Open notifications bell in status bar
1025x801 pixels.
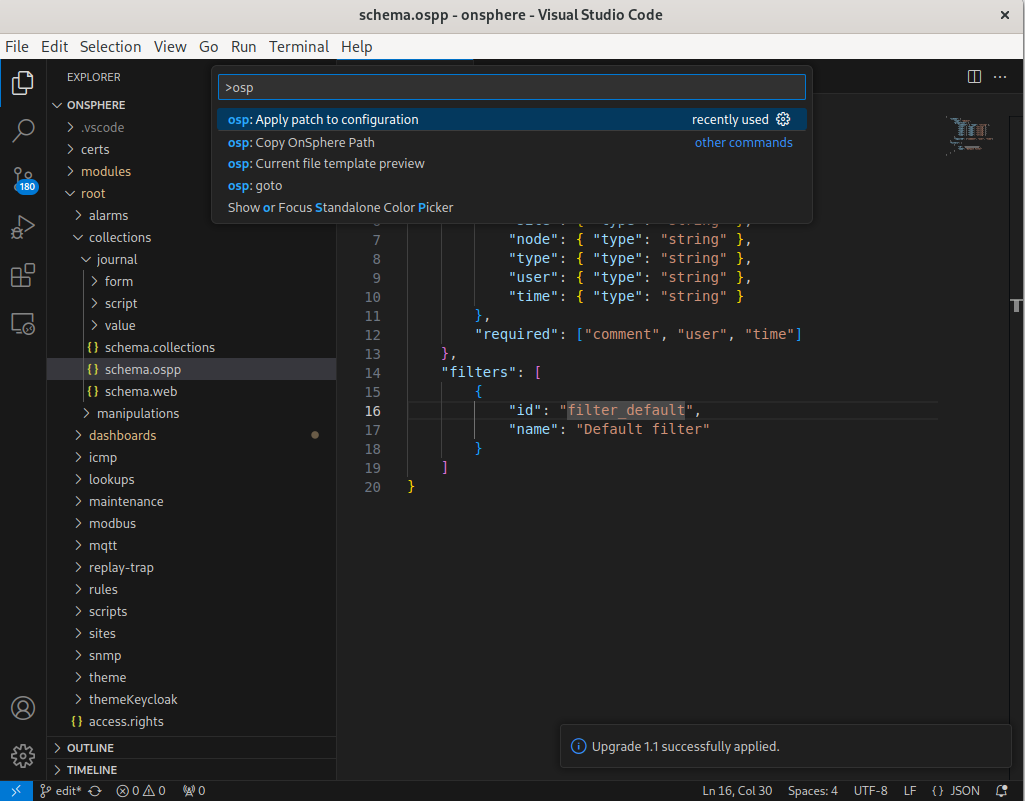coord(1001,791)
